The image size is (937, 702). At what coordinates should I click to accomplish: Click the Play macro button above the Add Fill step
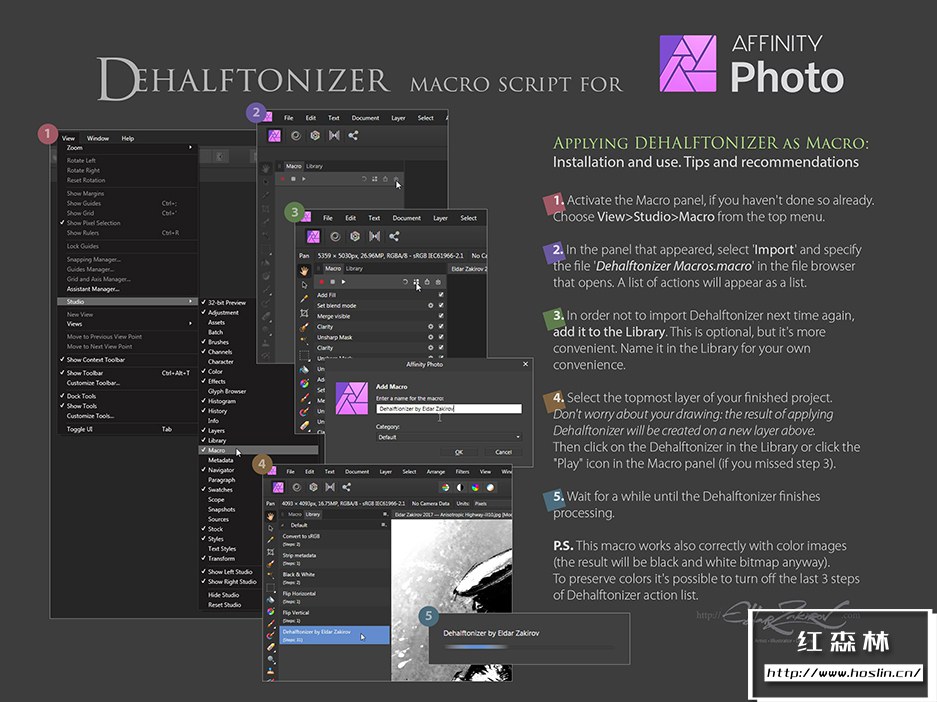(343, 282)
